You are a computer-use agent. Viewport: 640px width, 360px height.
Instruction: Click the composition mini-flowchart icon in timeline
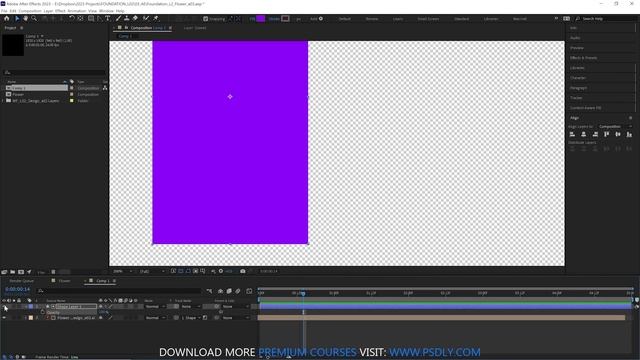[x=209, y=291]
